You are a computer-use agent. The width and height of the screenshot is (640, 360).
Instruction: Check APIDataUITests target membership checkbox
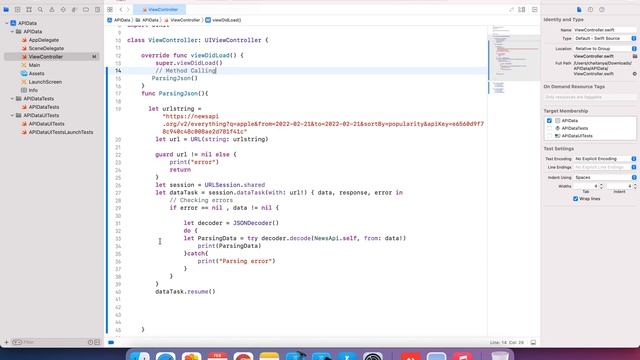tap(549, 136)
